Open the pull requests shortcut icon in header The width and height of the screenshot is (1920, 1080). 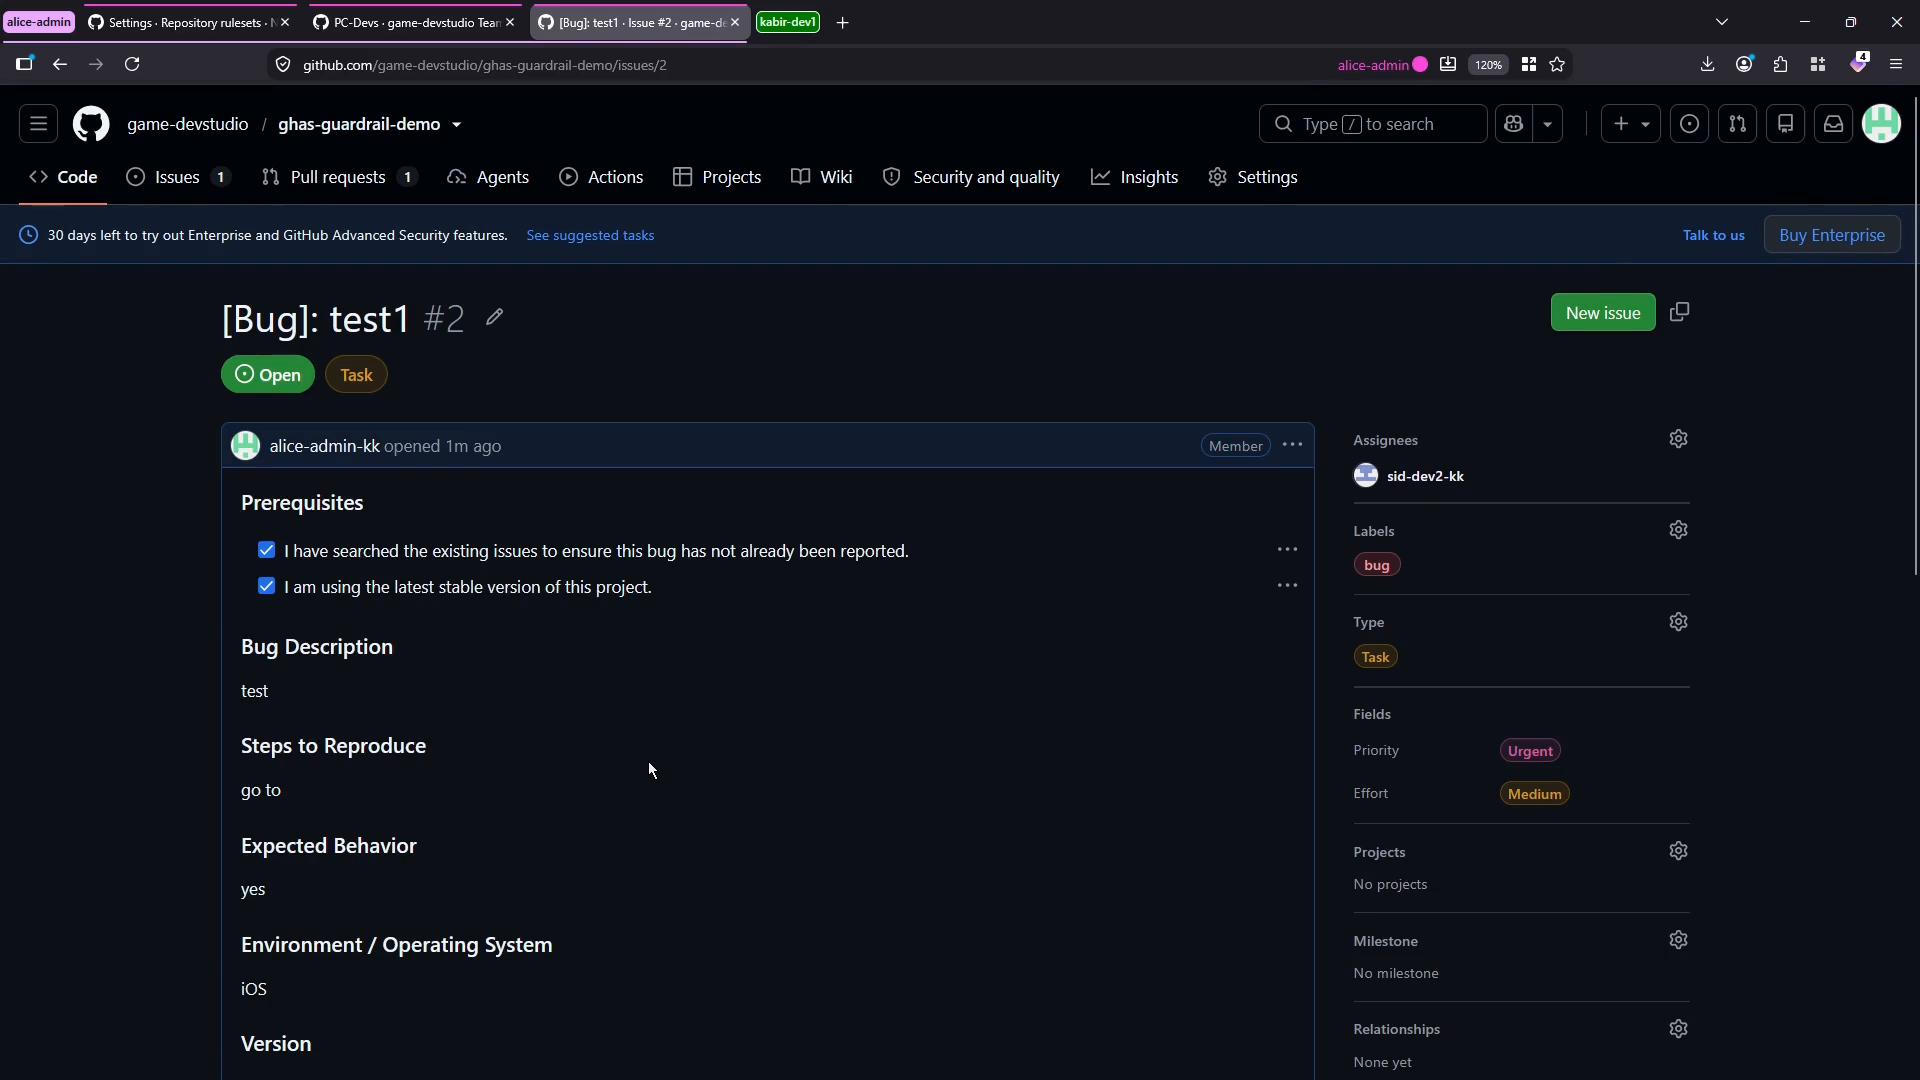(x=1737, y=124)
